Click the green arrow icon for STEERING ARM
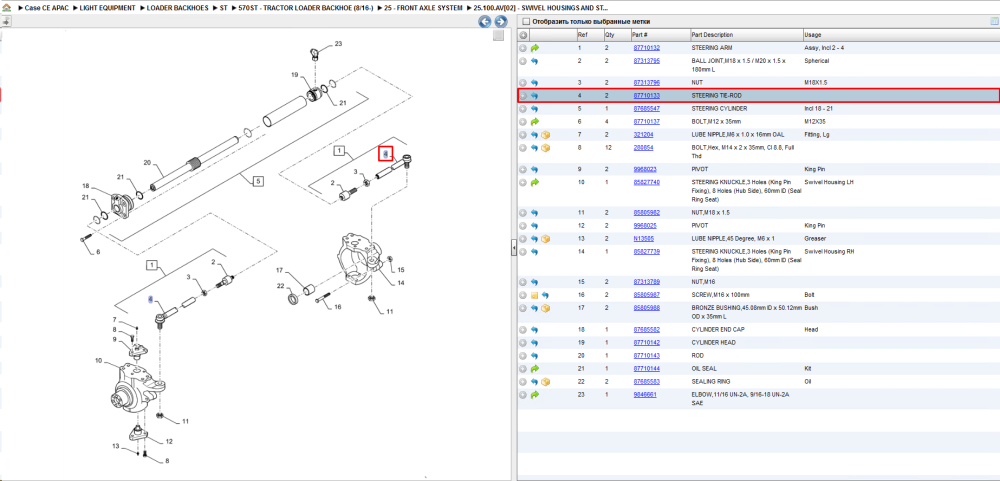The height and width of the screenshot is (481, 1000). click(534, 48)
